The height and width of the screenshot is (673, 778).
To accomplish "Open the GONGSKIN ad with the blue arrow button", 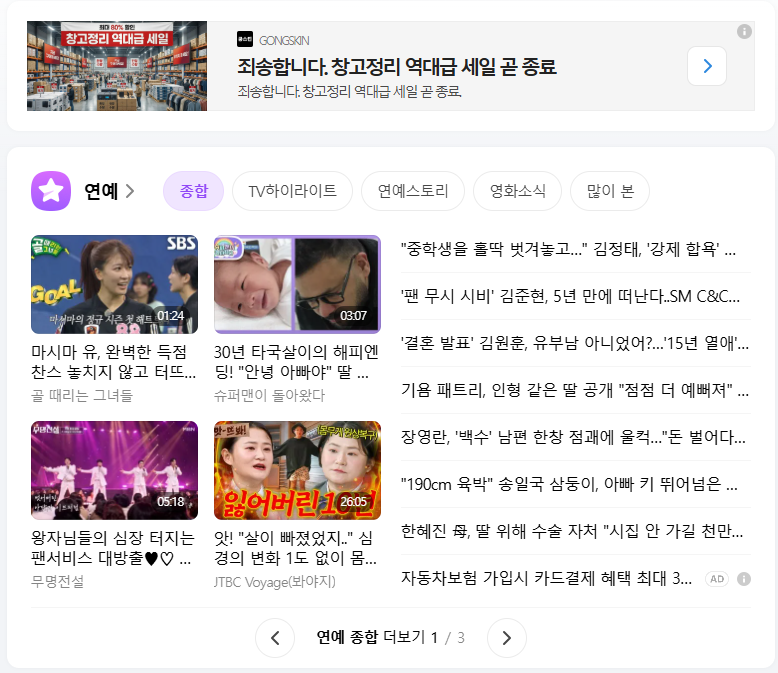I will tap(707, 66).
